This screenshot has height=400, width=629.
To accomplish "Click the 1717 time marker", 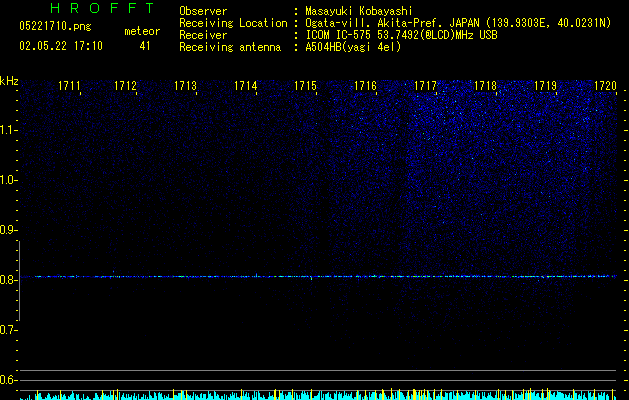I will pyautogui.click(x=425, y=86).
